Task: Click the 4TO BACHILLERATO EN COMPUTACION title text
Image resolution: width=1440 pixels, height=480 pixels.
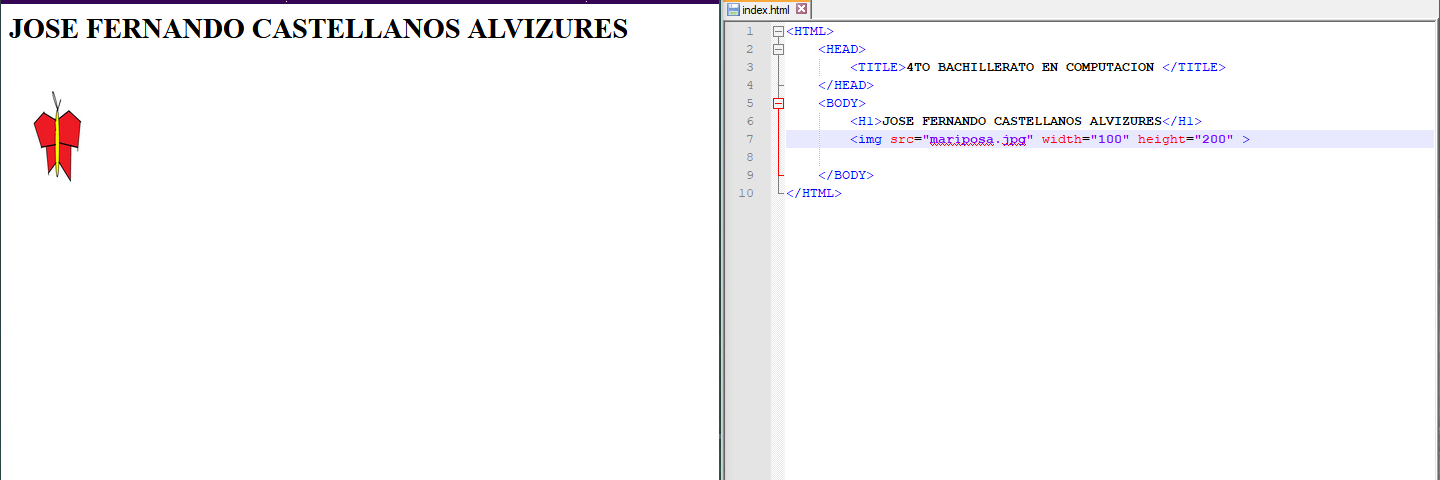Action: tap(1030, 68)
